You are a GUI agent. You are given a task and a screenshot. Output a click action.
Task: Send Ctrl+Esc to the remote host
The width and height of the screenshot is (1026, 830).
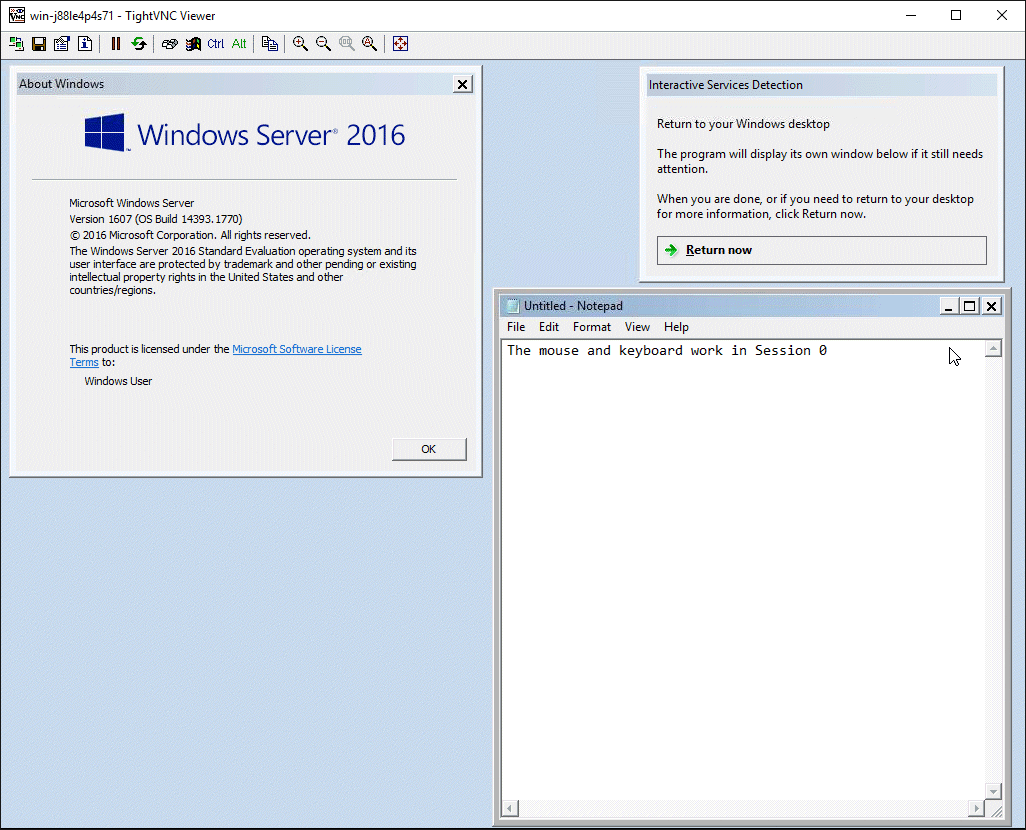(x=193, y=44)
